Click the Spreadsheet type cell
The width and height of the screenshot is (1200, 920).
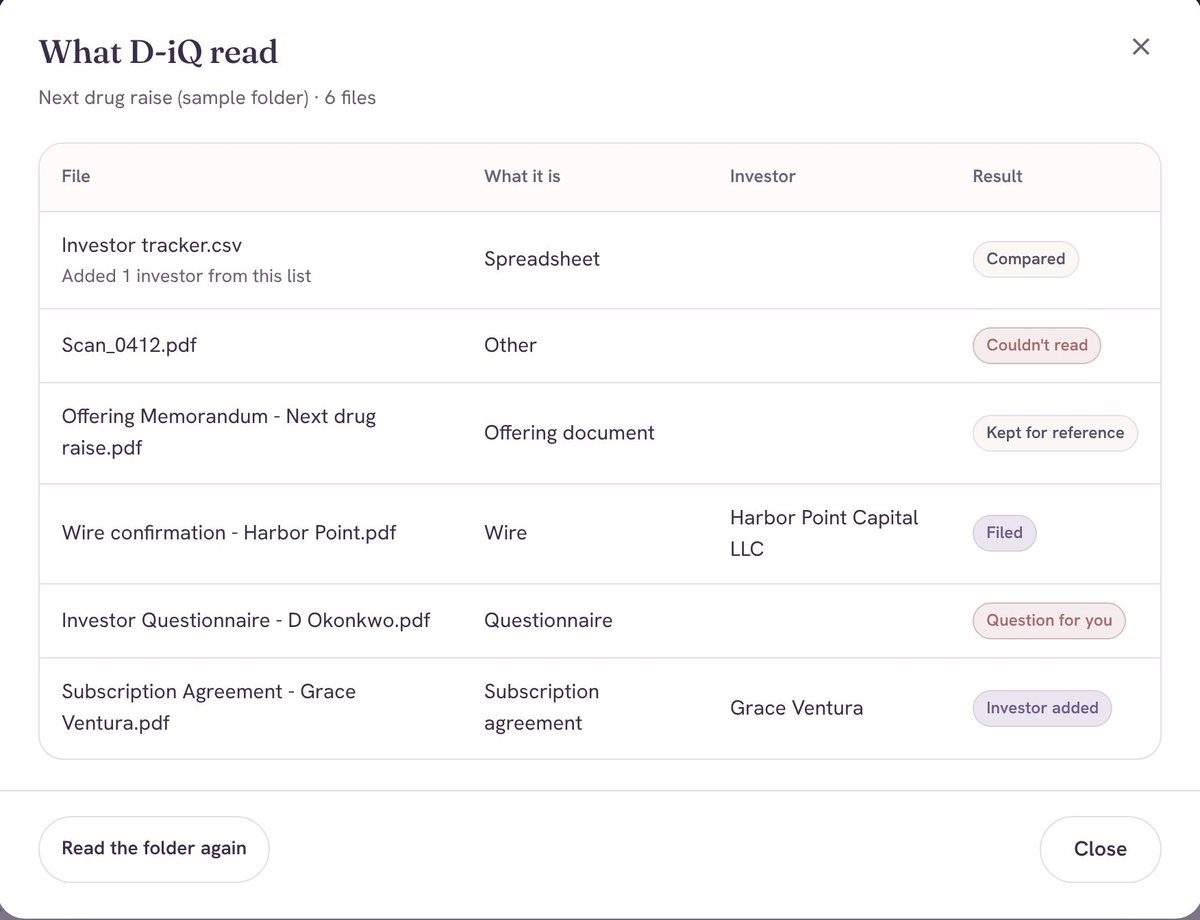pyautogui.click(x=542, y=259)
